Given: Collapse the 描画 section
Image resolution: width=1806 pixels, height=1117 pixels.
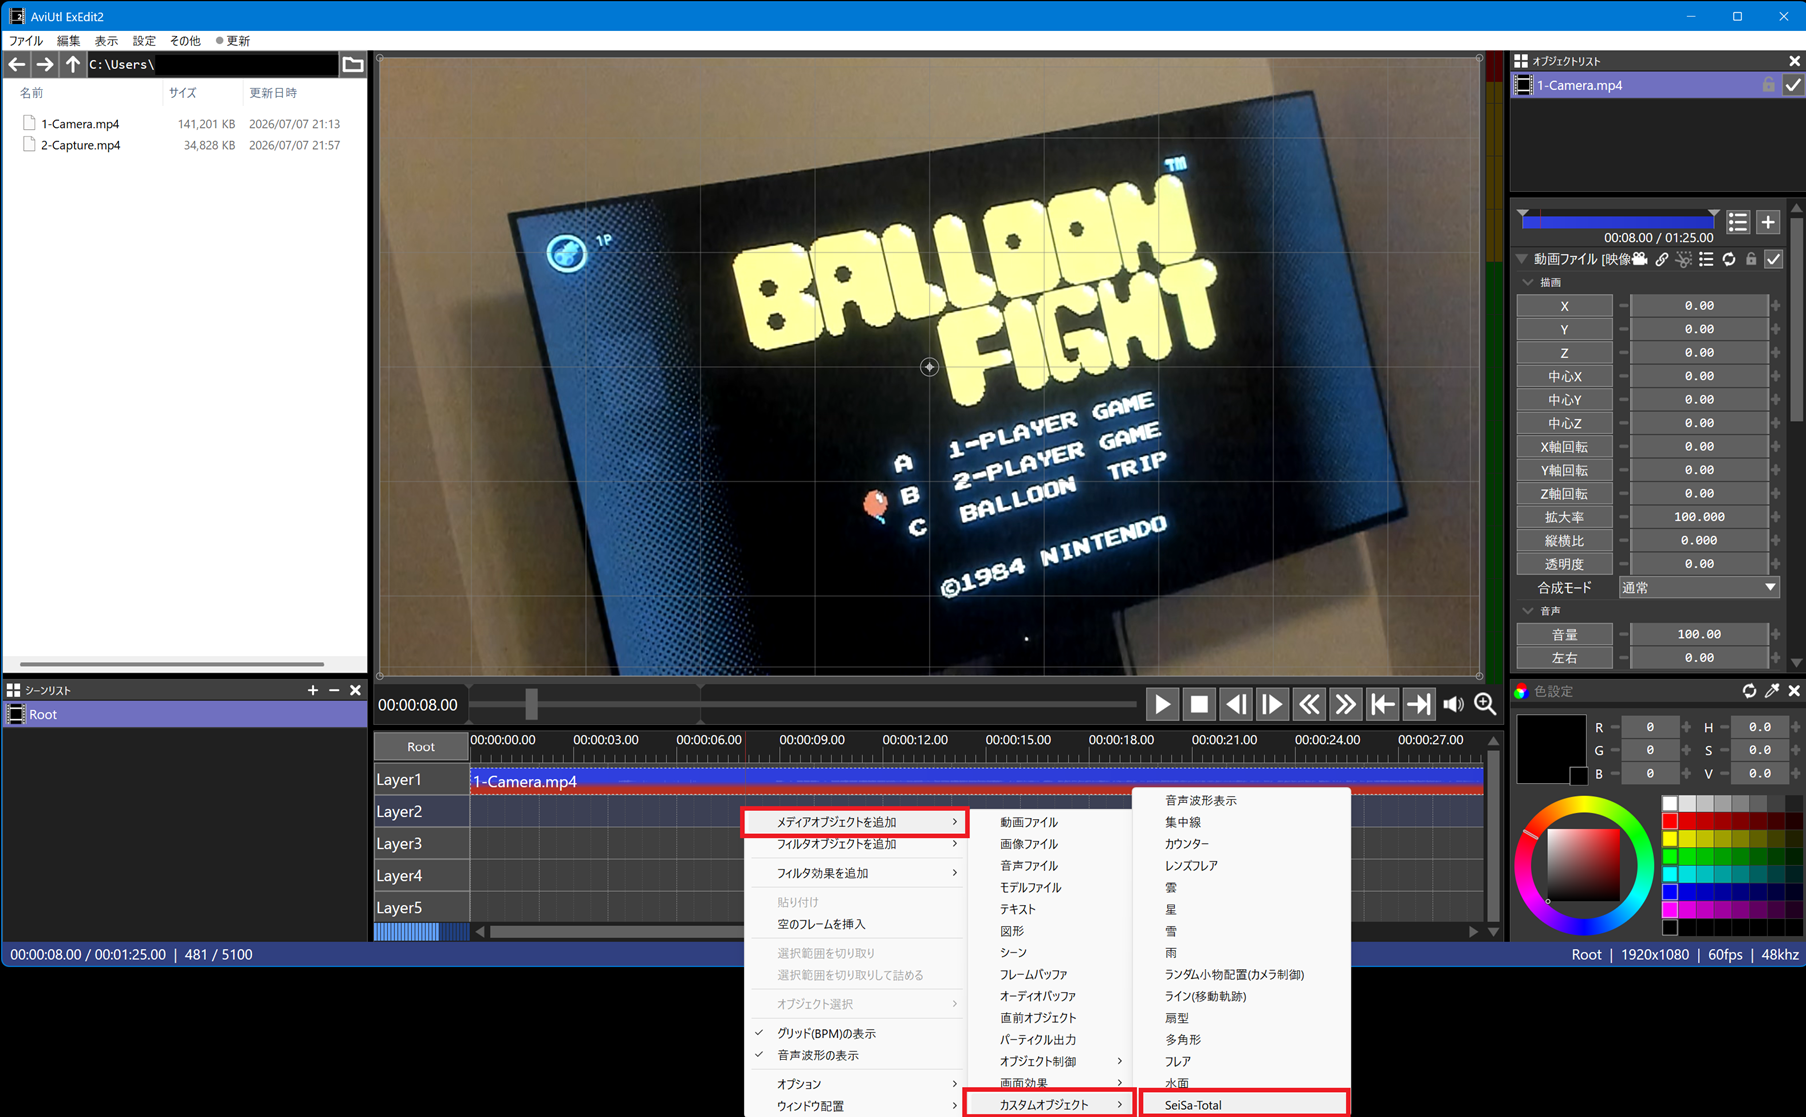Looking at the screenshot, I should (x=1527, y=283).
